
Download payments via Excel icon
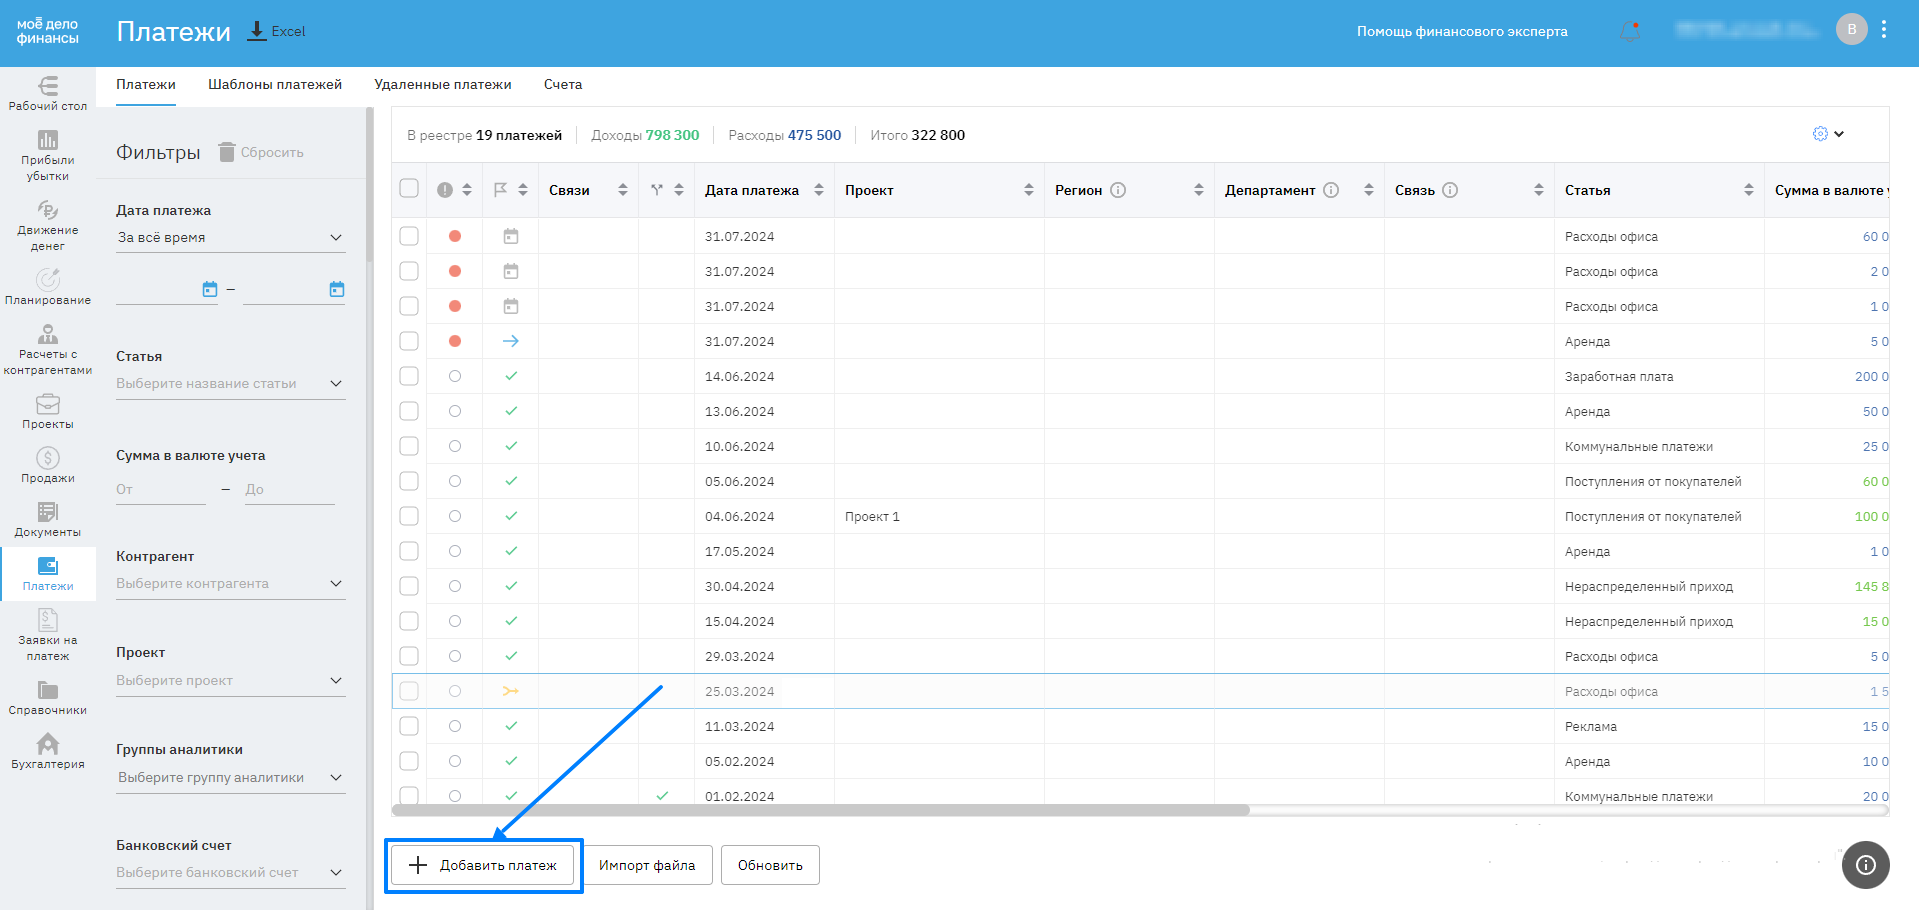(x=258, y=31)
